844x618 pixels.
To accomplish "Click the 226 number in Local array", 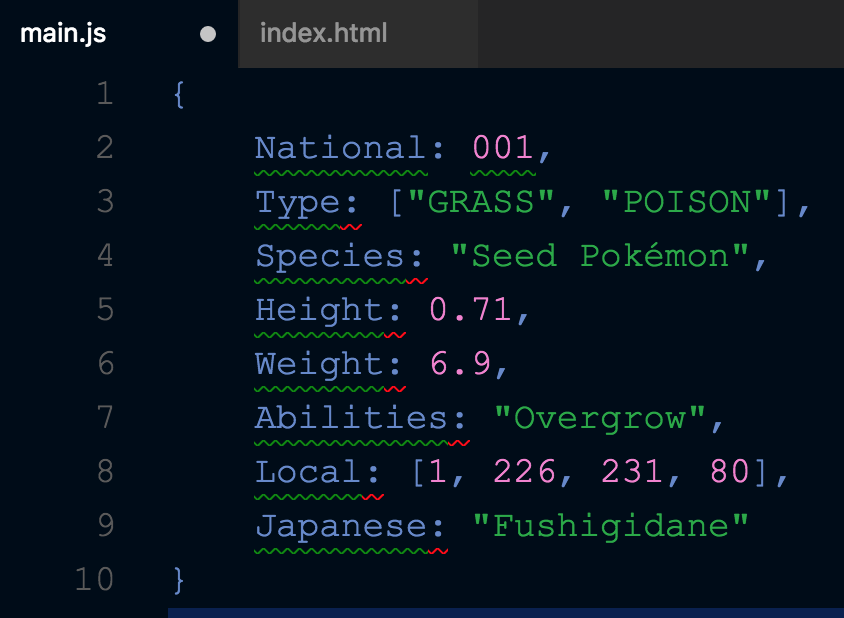I will point(525,472).
